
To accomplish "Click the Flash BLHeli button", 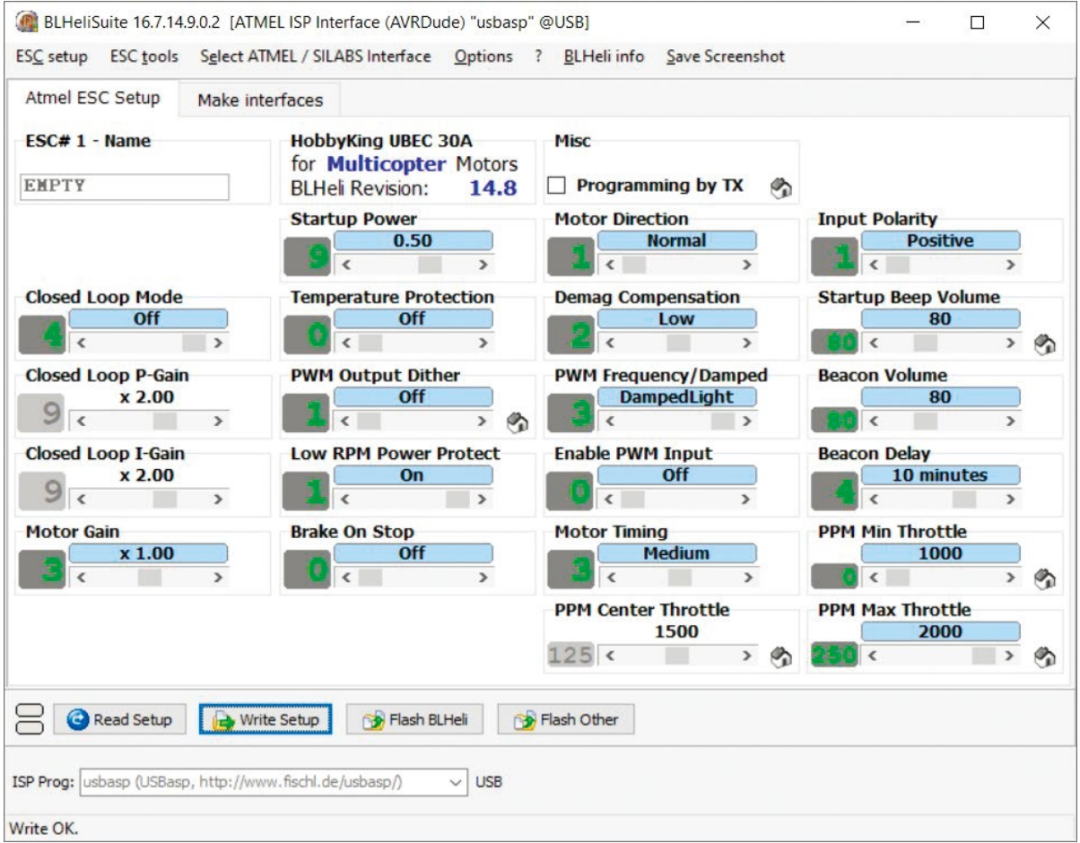I will pos(415,720).
